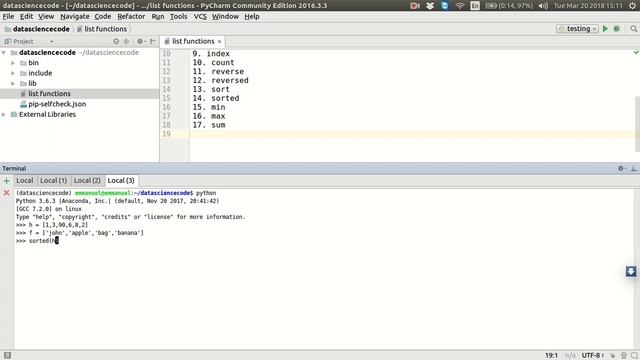The image size is (640, 360).
Task: Close the list functions editor tab
Action: tap(220, 42)
